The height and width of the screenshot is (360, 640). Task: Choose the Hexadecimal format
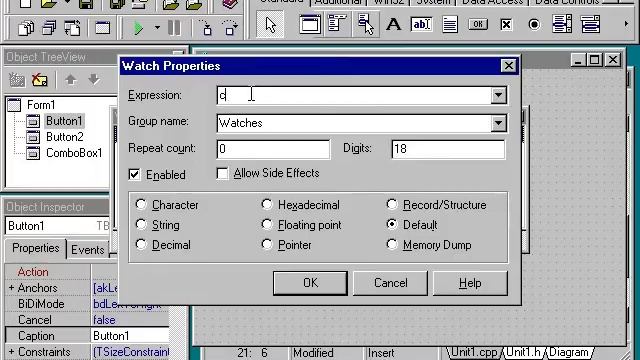[267, 204]
